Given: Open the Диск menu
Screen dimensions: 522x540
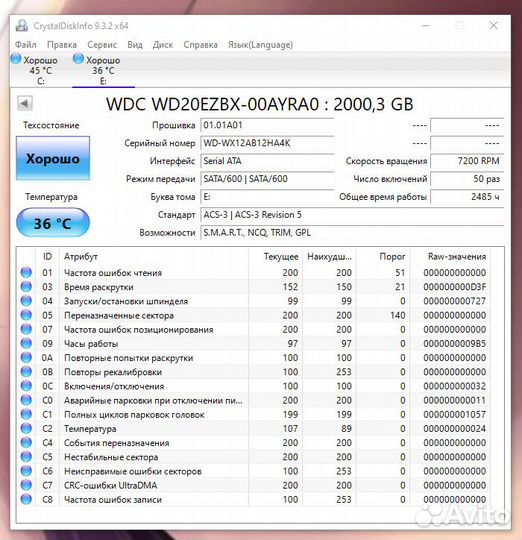Looking at the screenshot, I should click(x=163, y=45).
